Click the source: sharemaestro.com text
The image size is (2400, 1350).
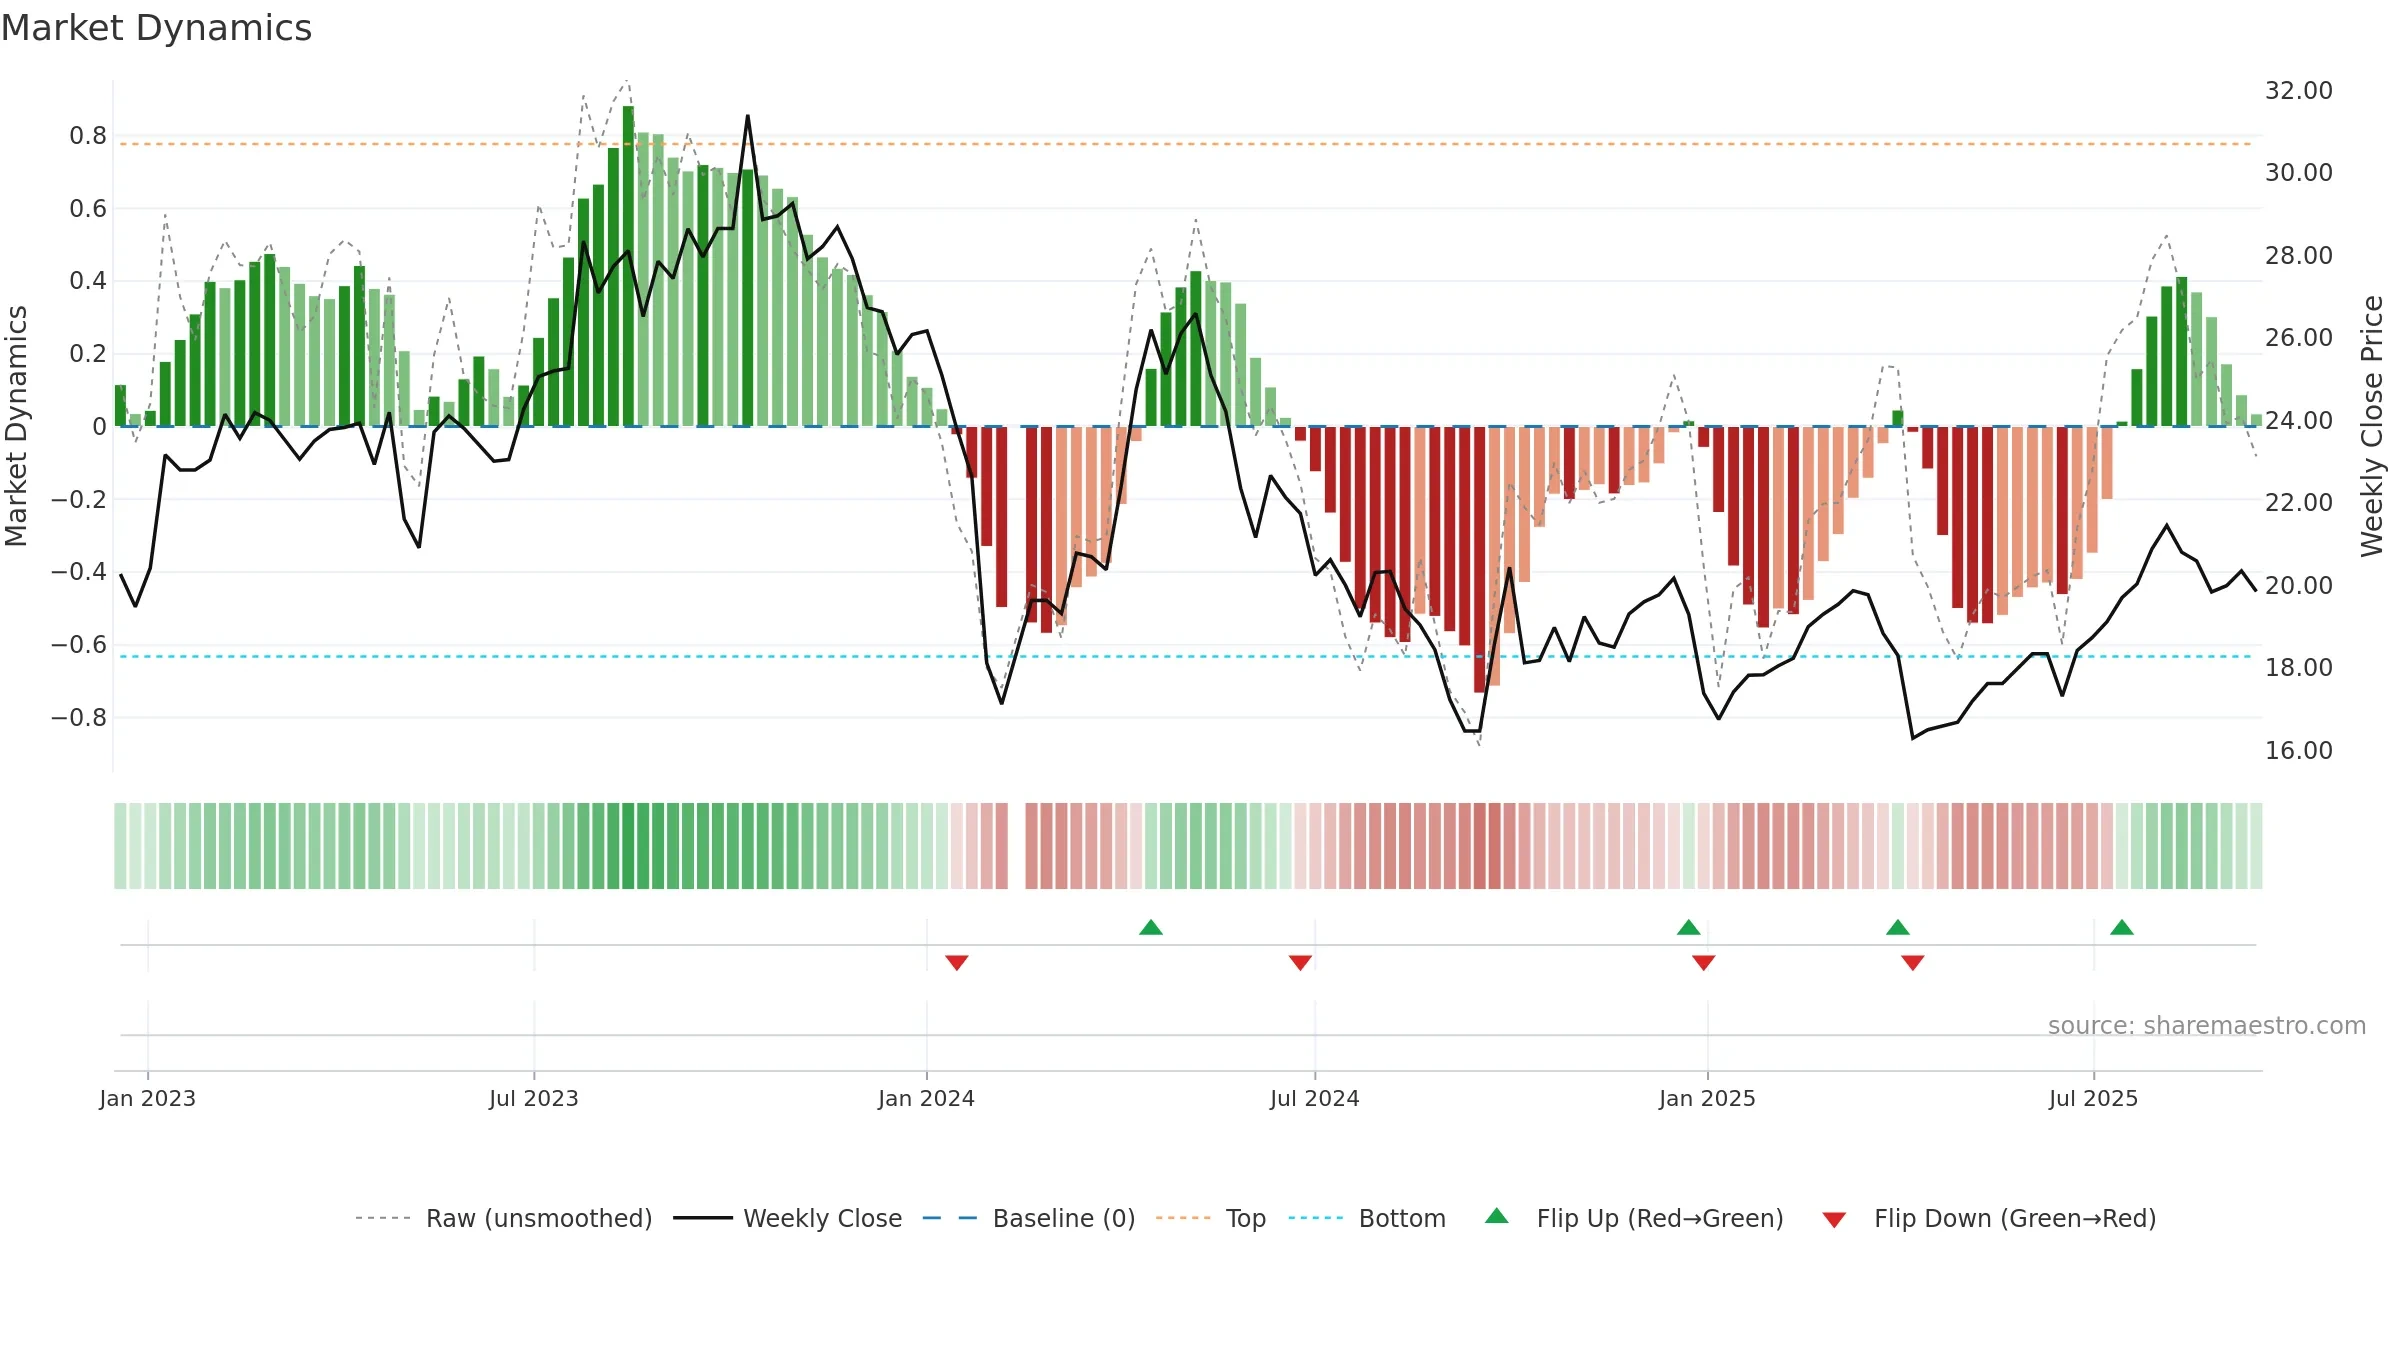point(2207,1025)
